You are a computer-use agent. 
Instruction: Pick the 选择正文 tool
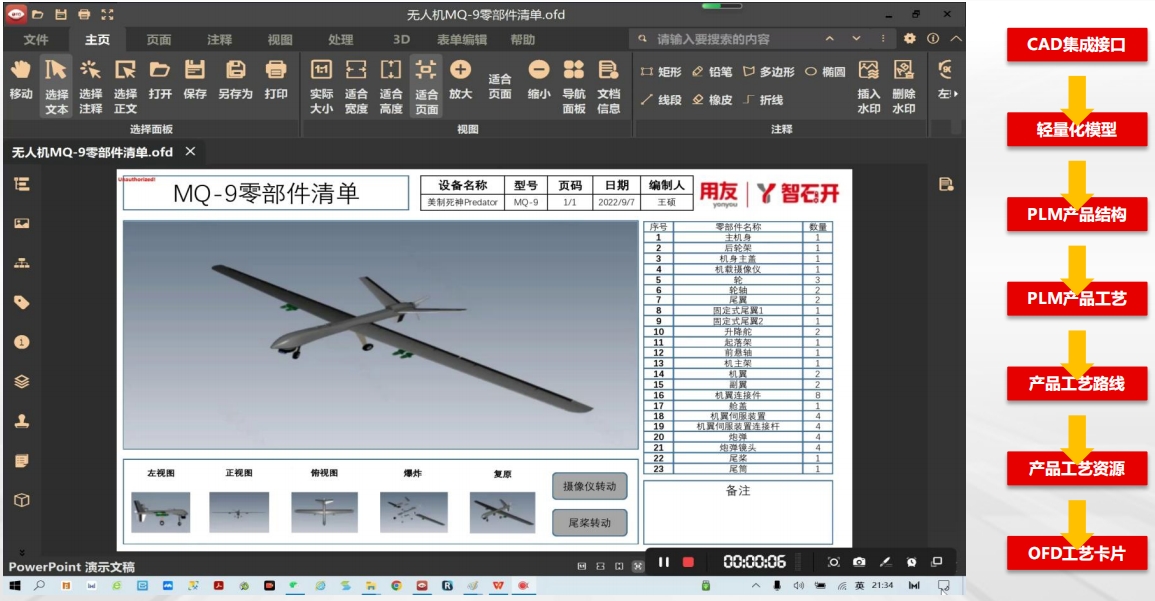[x=125, y=86]
